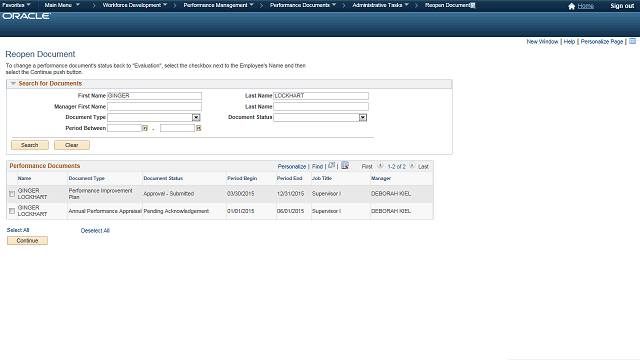Focus the Period Between end date field
The width and height of the screenshot is (640, 360).
coord(177,128)
